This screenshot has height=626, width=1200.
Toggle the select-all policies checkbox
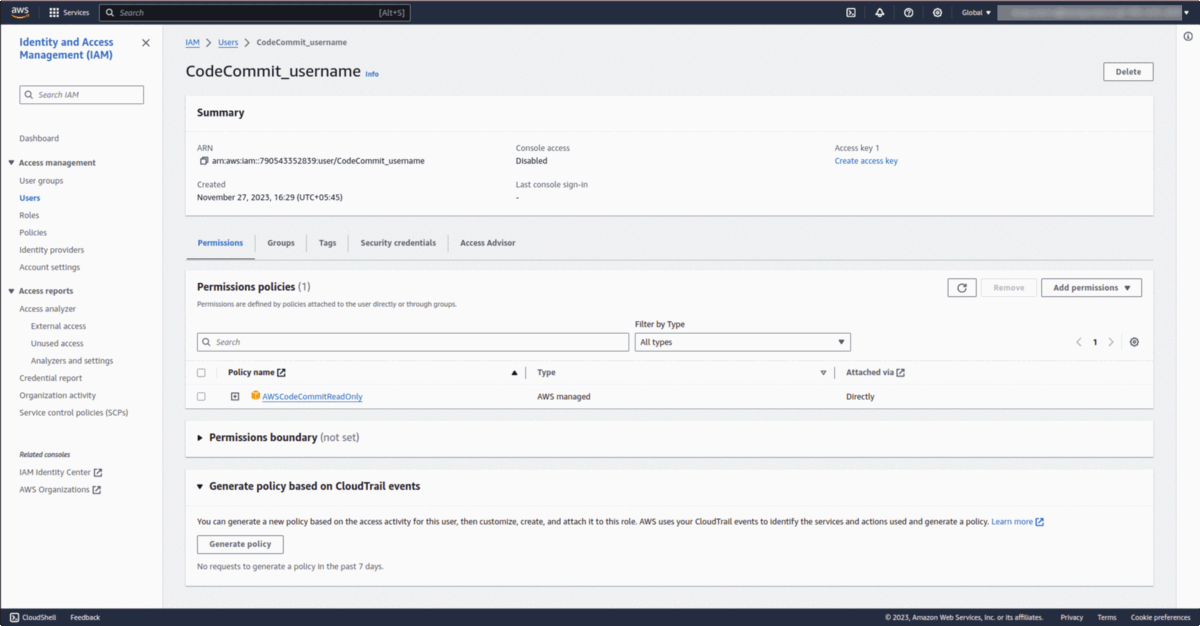201,373
